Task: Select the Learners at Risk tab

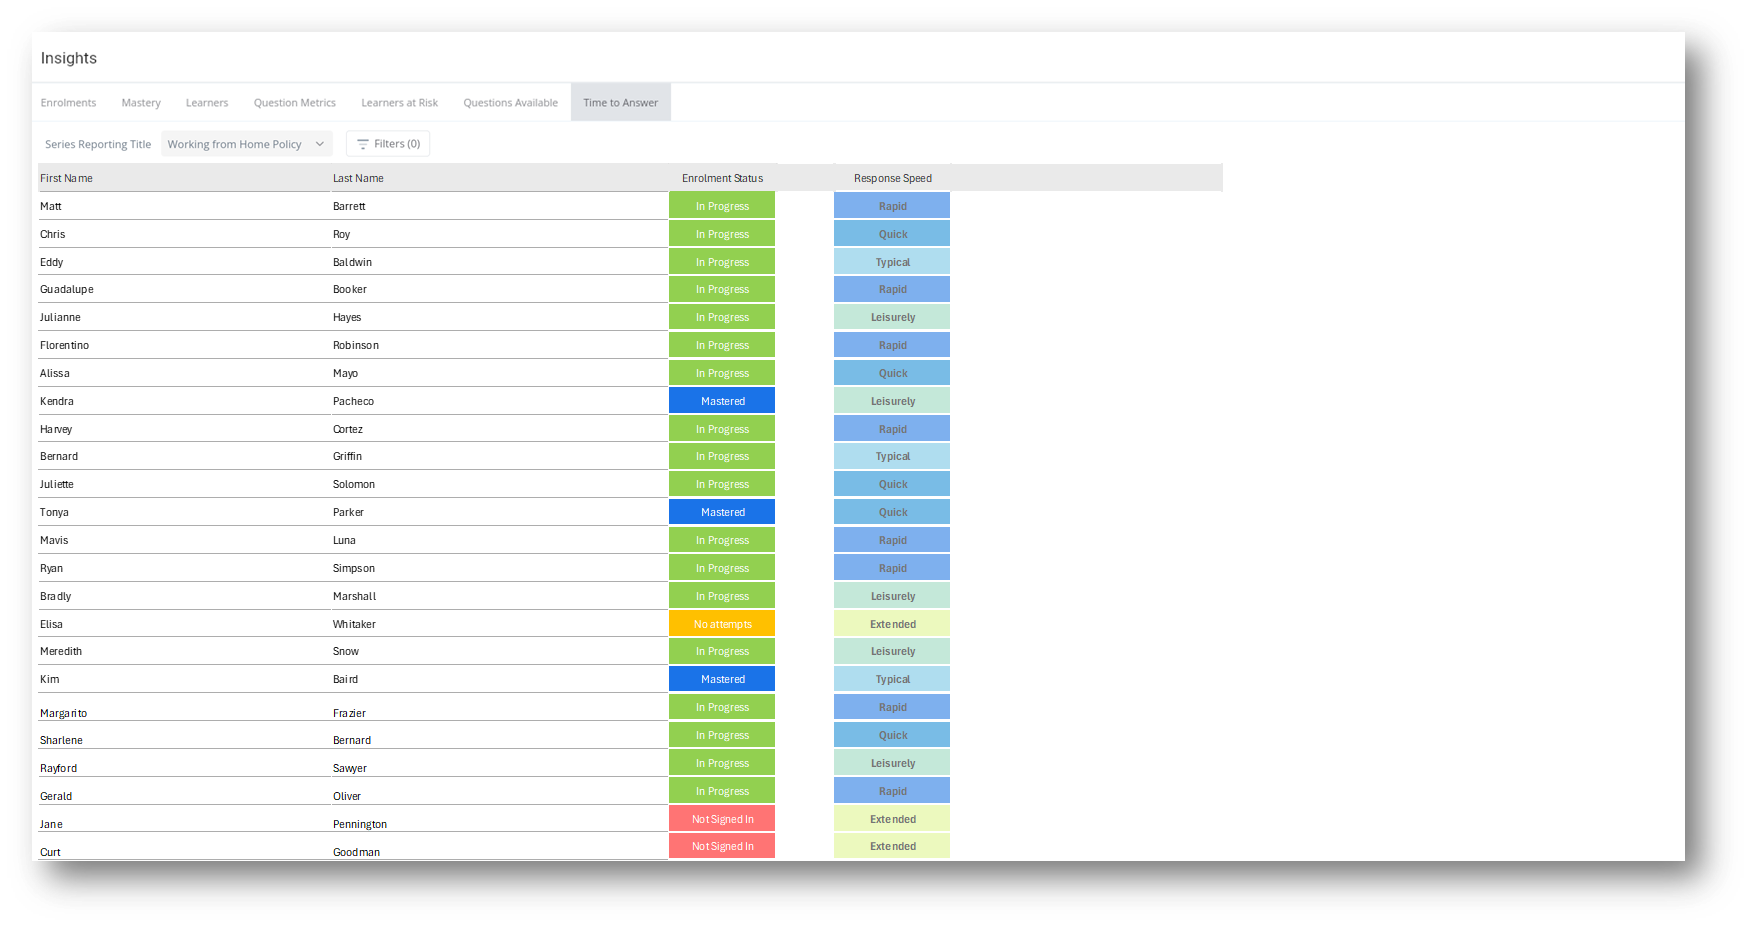Action: pos(399,103)
